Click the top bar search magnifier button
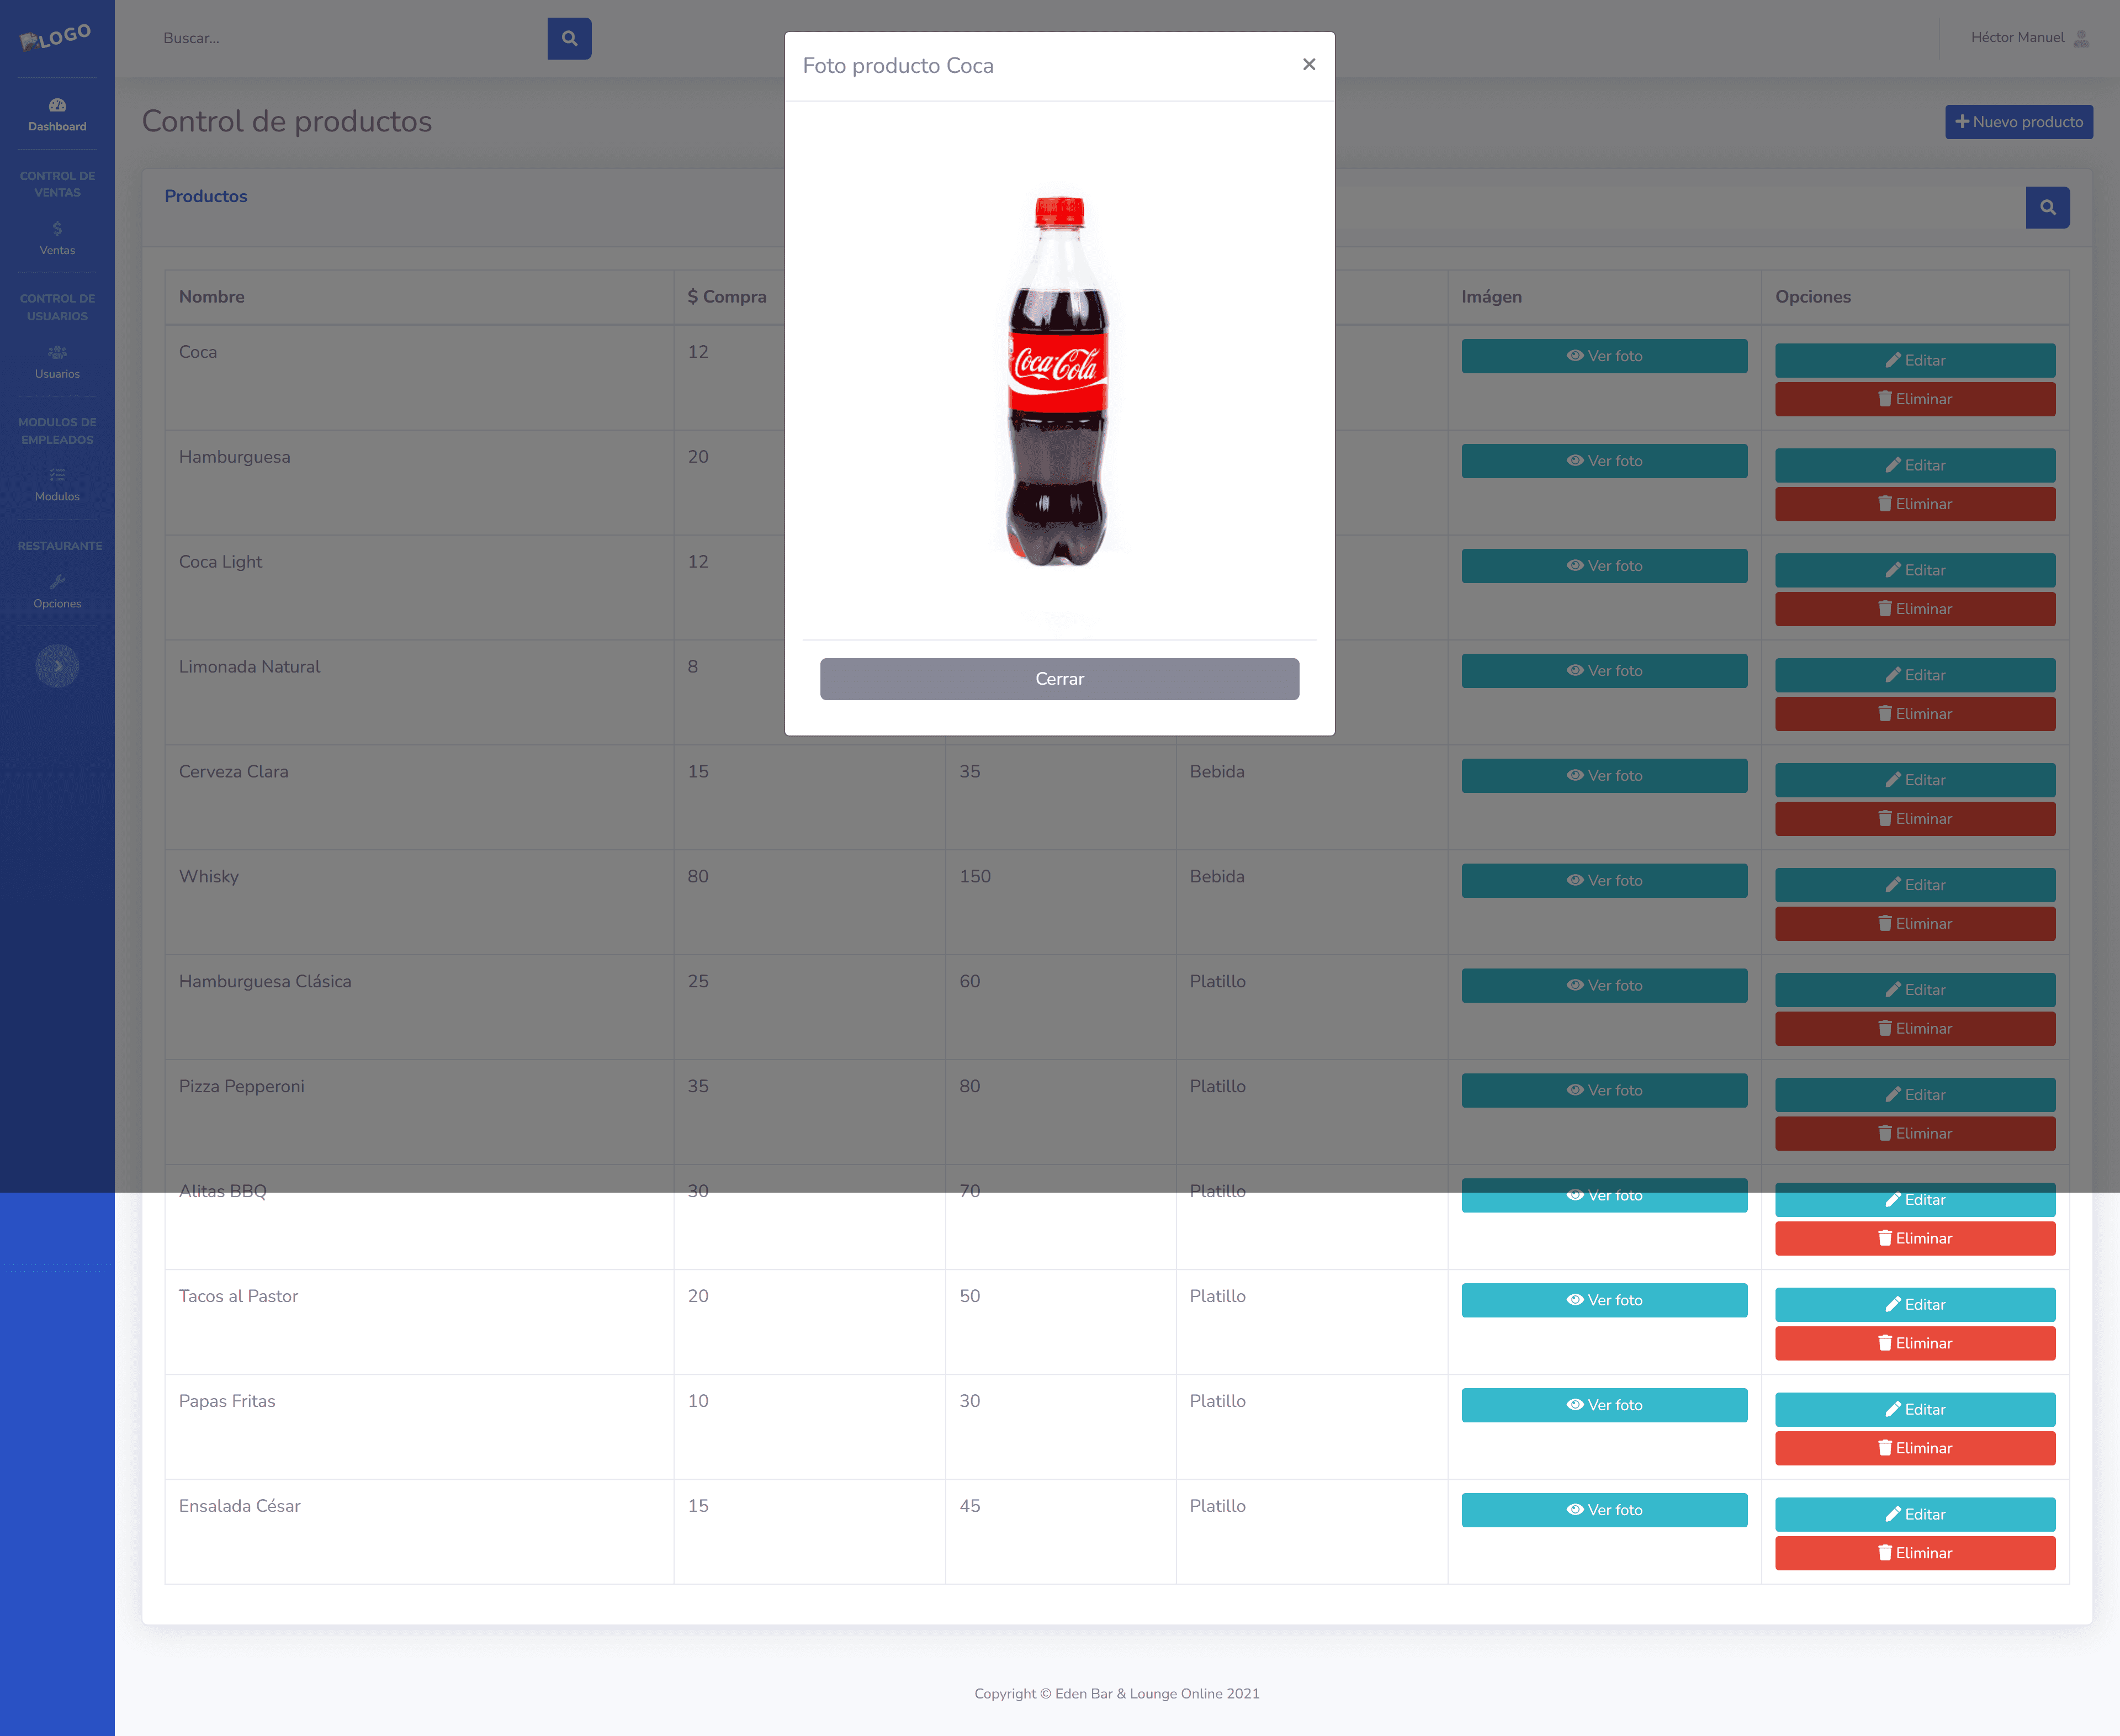 coord(569,38)
